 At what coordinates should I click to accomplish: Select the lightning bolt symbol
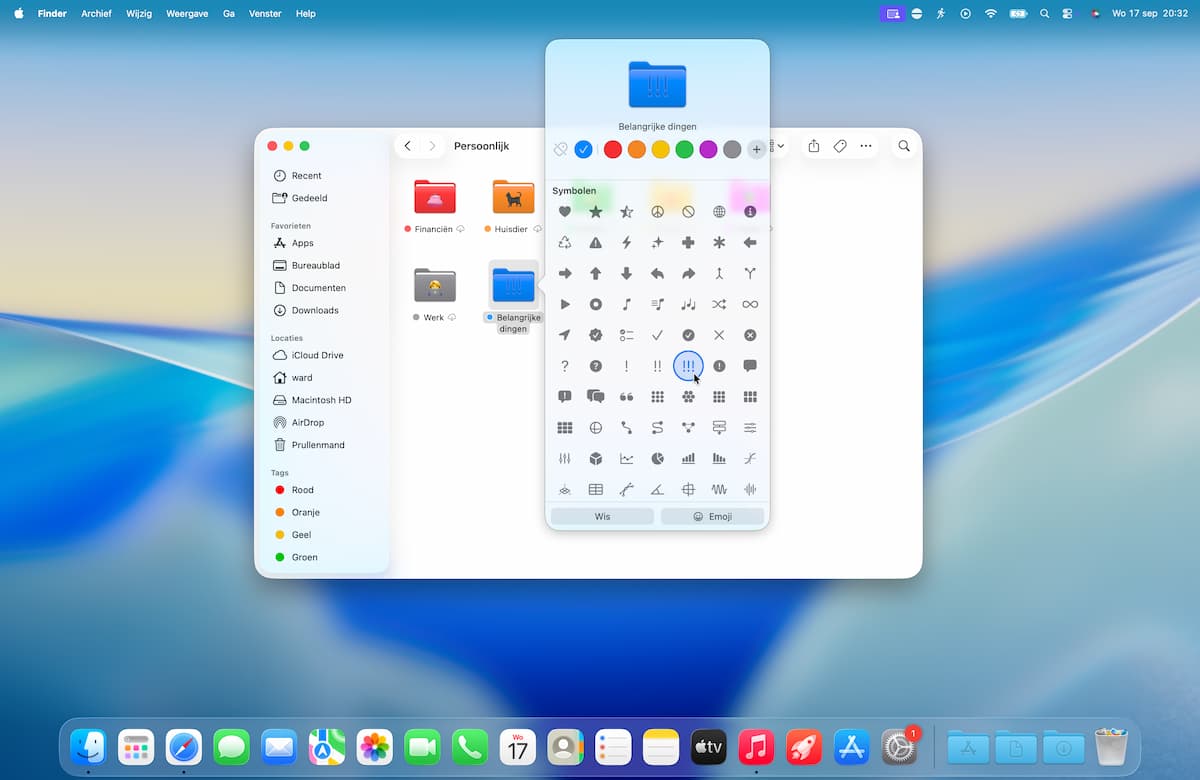(x=626, y=243)
